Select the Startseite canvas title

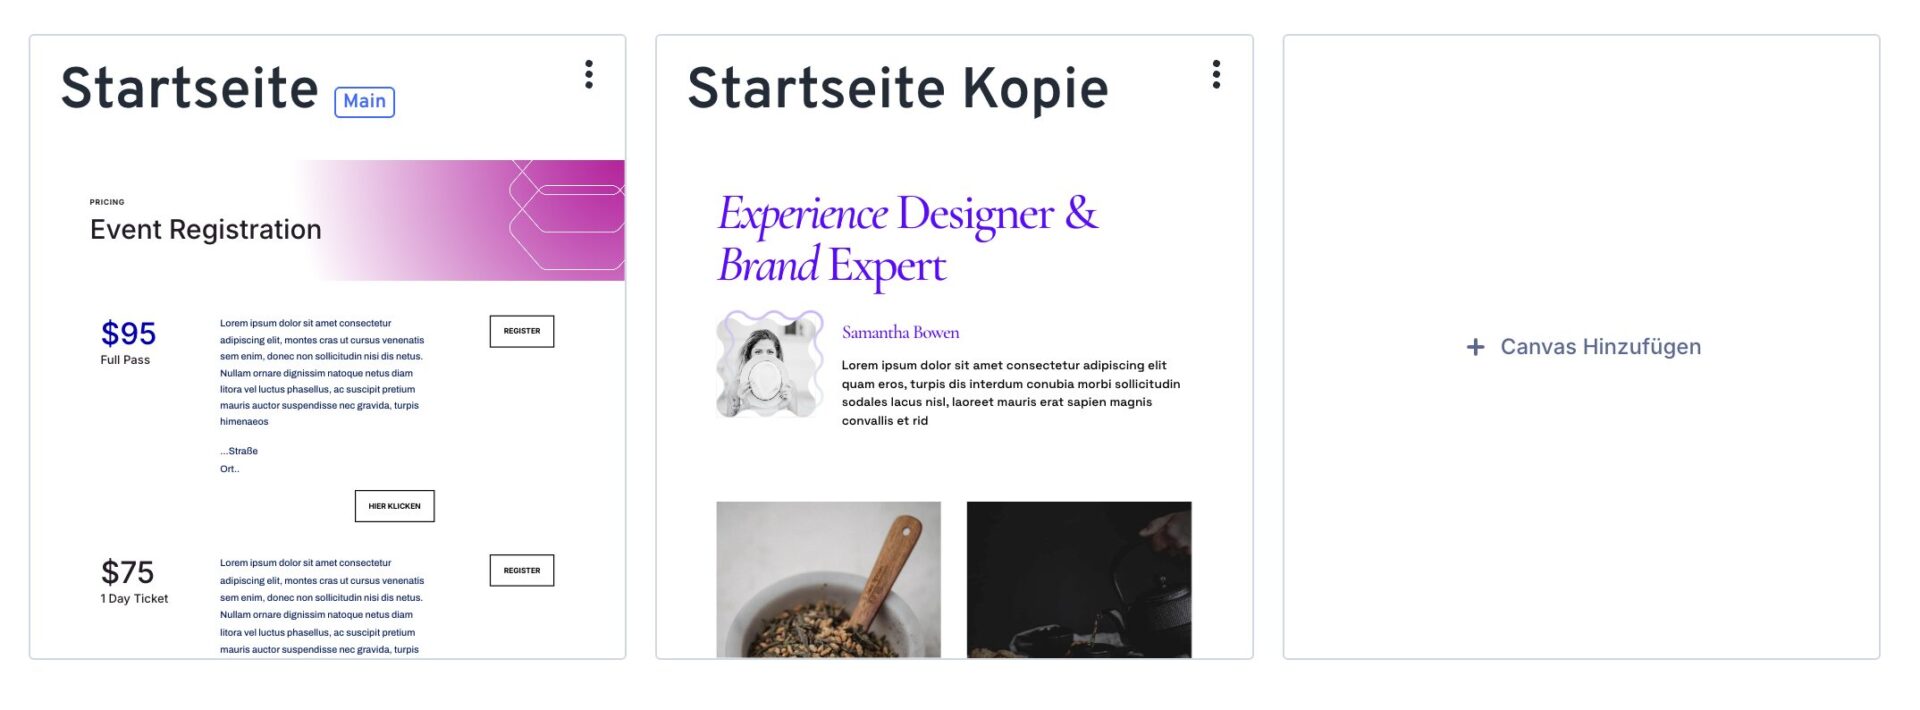189,88
